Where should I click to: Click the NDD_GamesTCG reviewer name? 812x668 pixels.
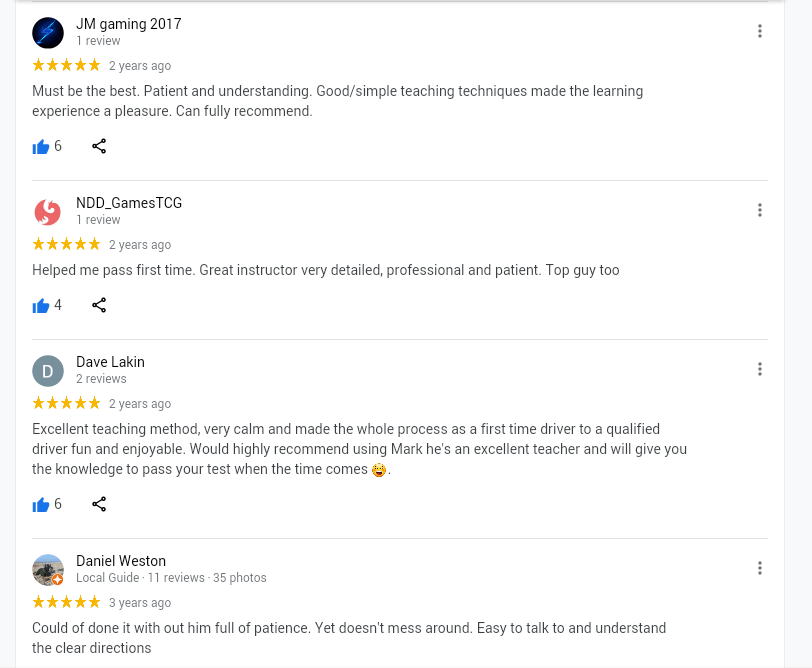coord(129,203)
